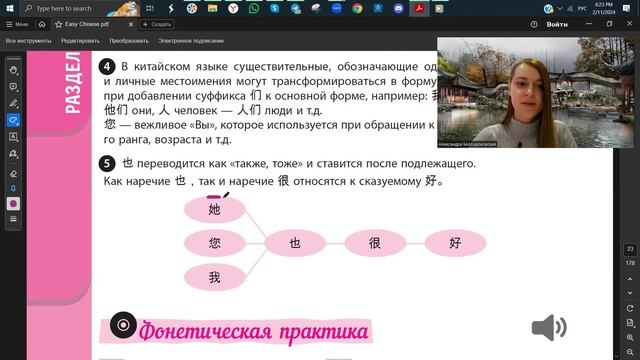Screen dimensions: 640x360
Task: Show hidden system tray icons chevron
Action: tap(560, 8)
